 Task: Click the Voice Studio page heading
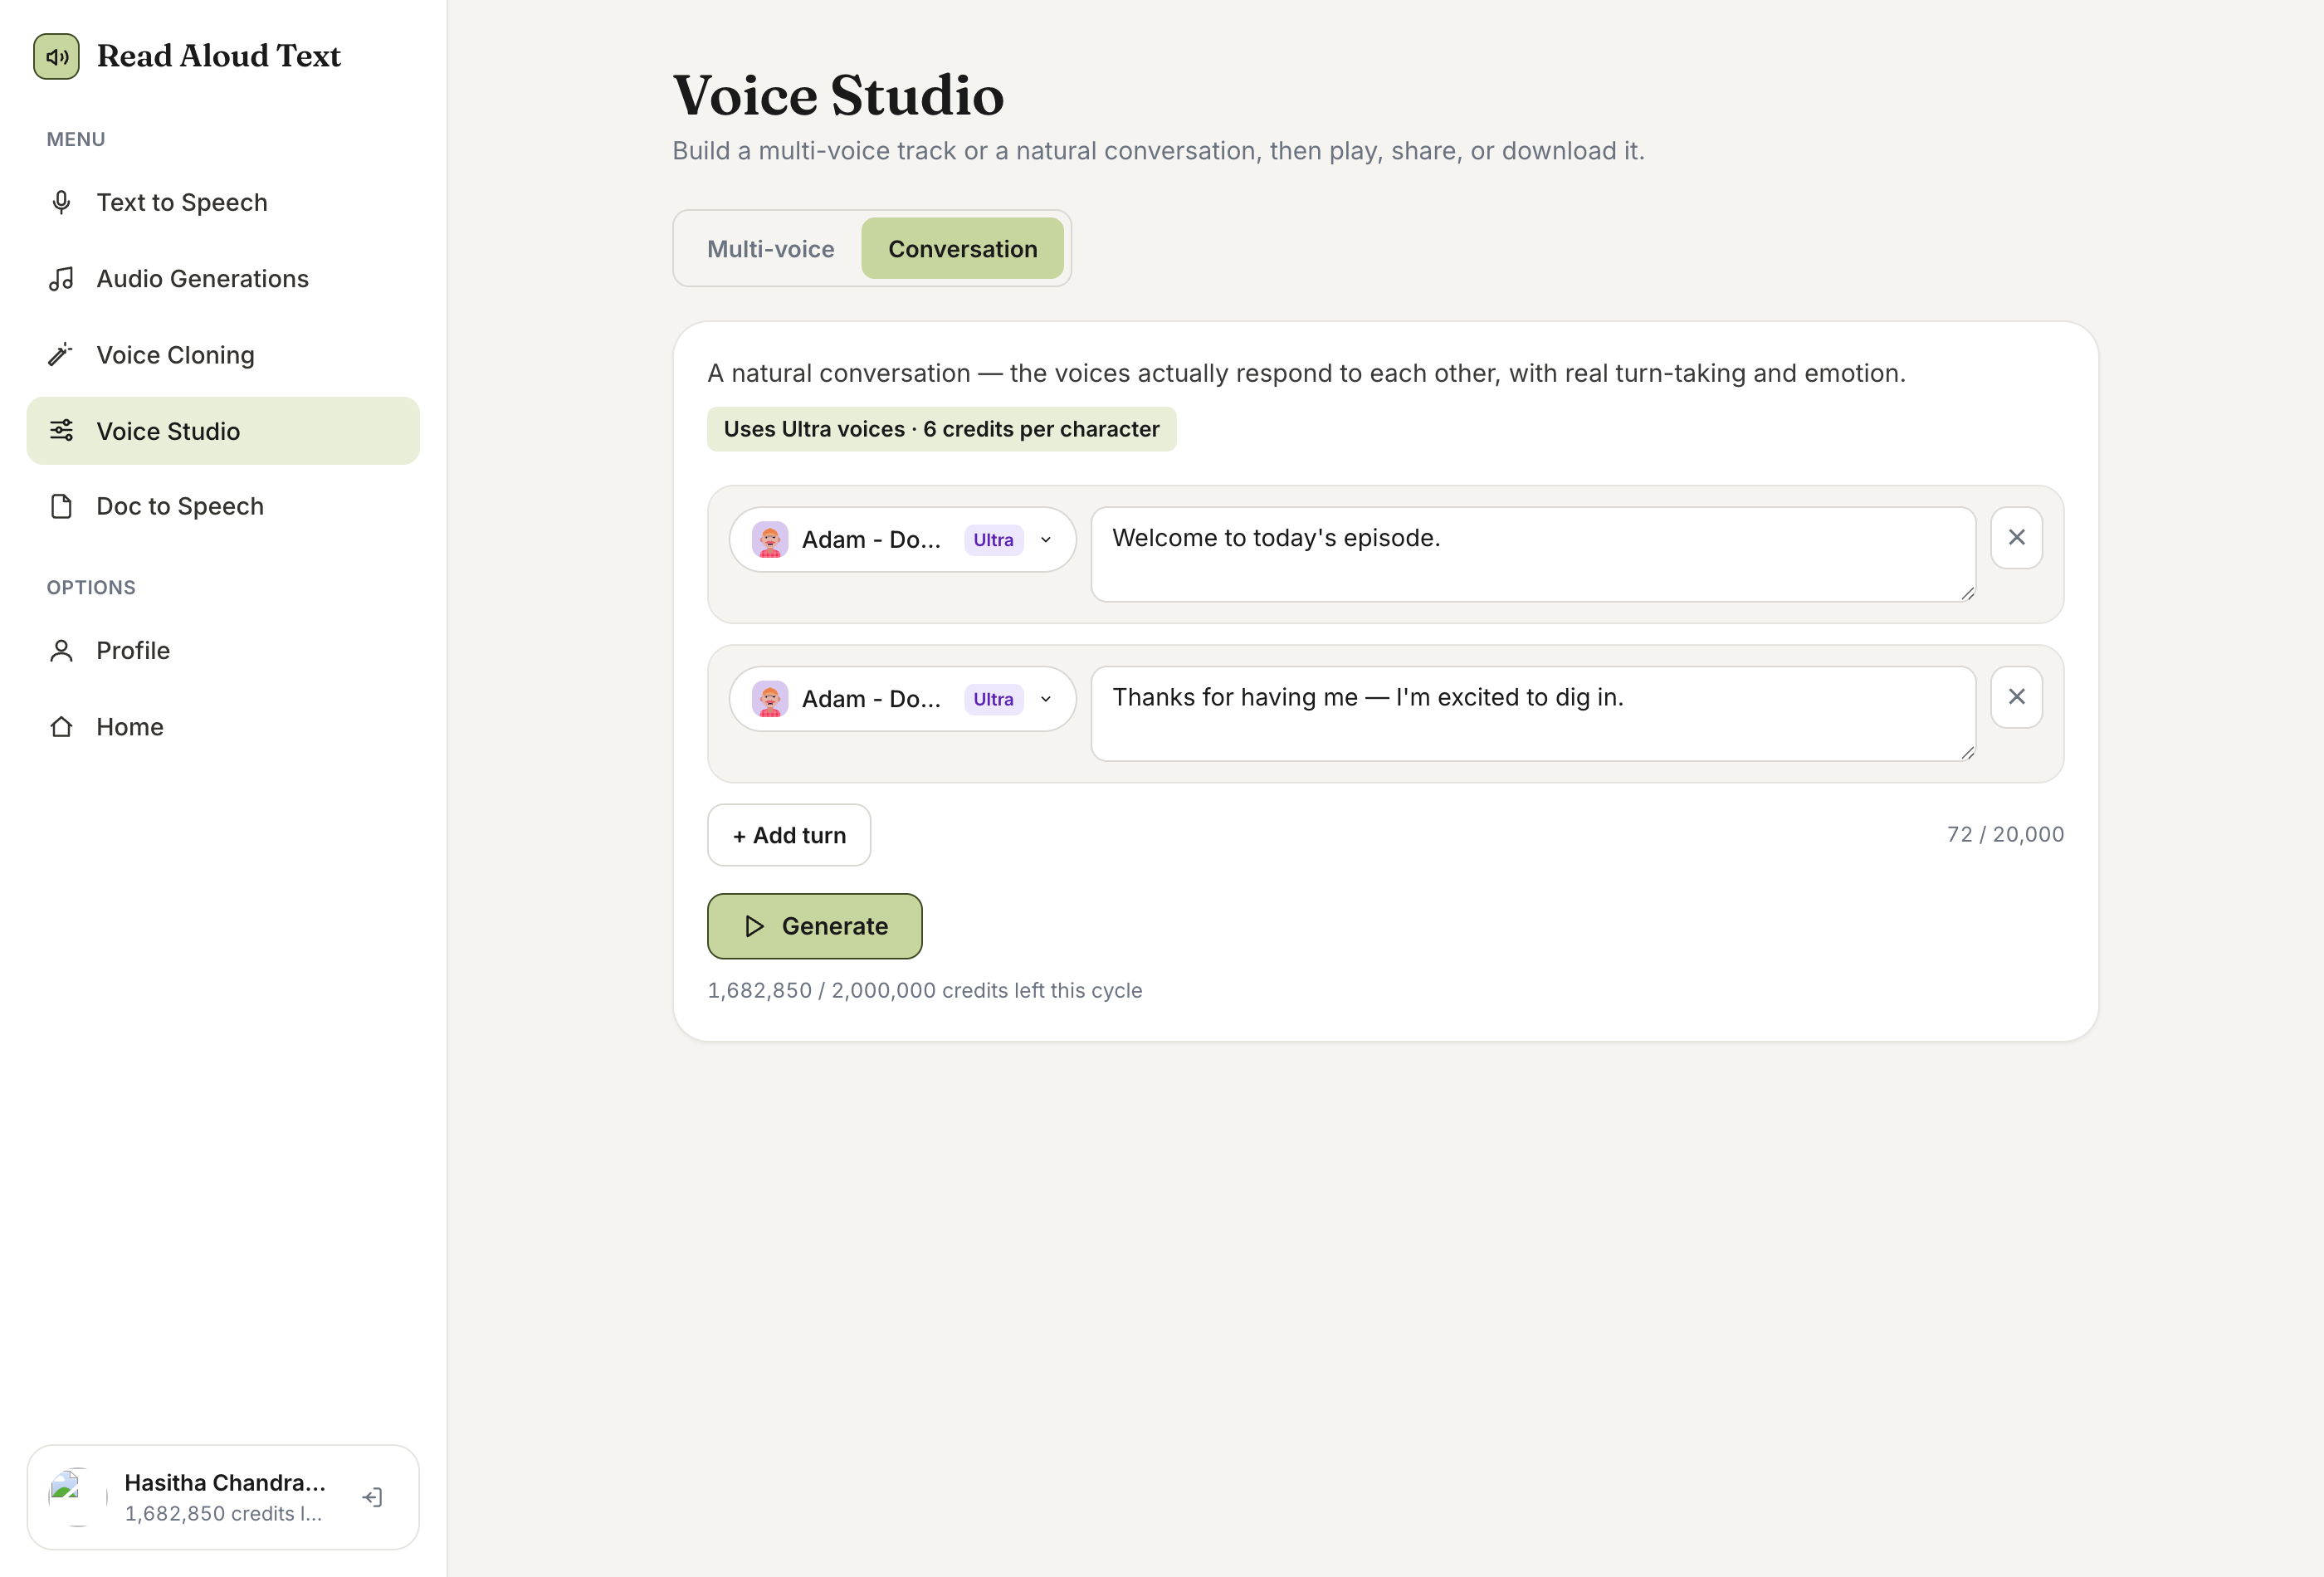838,95
